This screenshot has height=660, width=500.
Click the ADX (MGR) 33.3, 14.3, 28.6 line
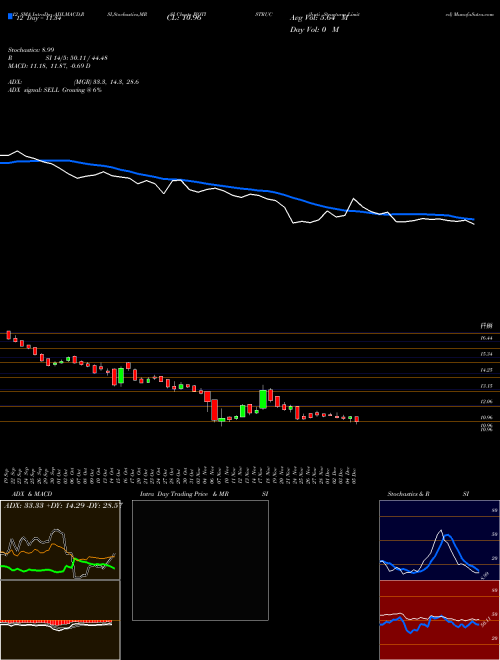point(74,82)
